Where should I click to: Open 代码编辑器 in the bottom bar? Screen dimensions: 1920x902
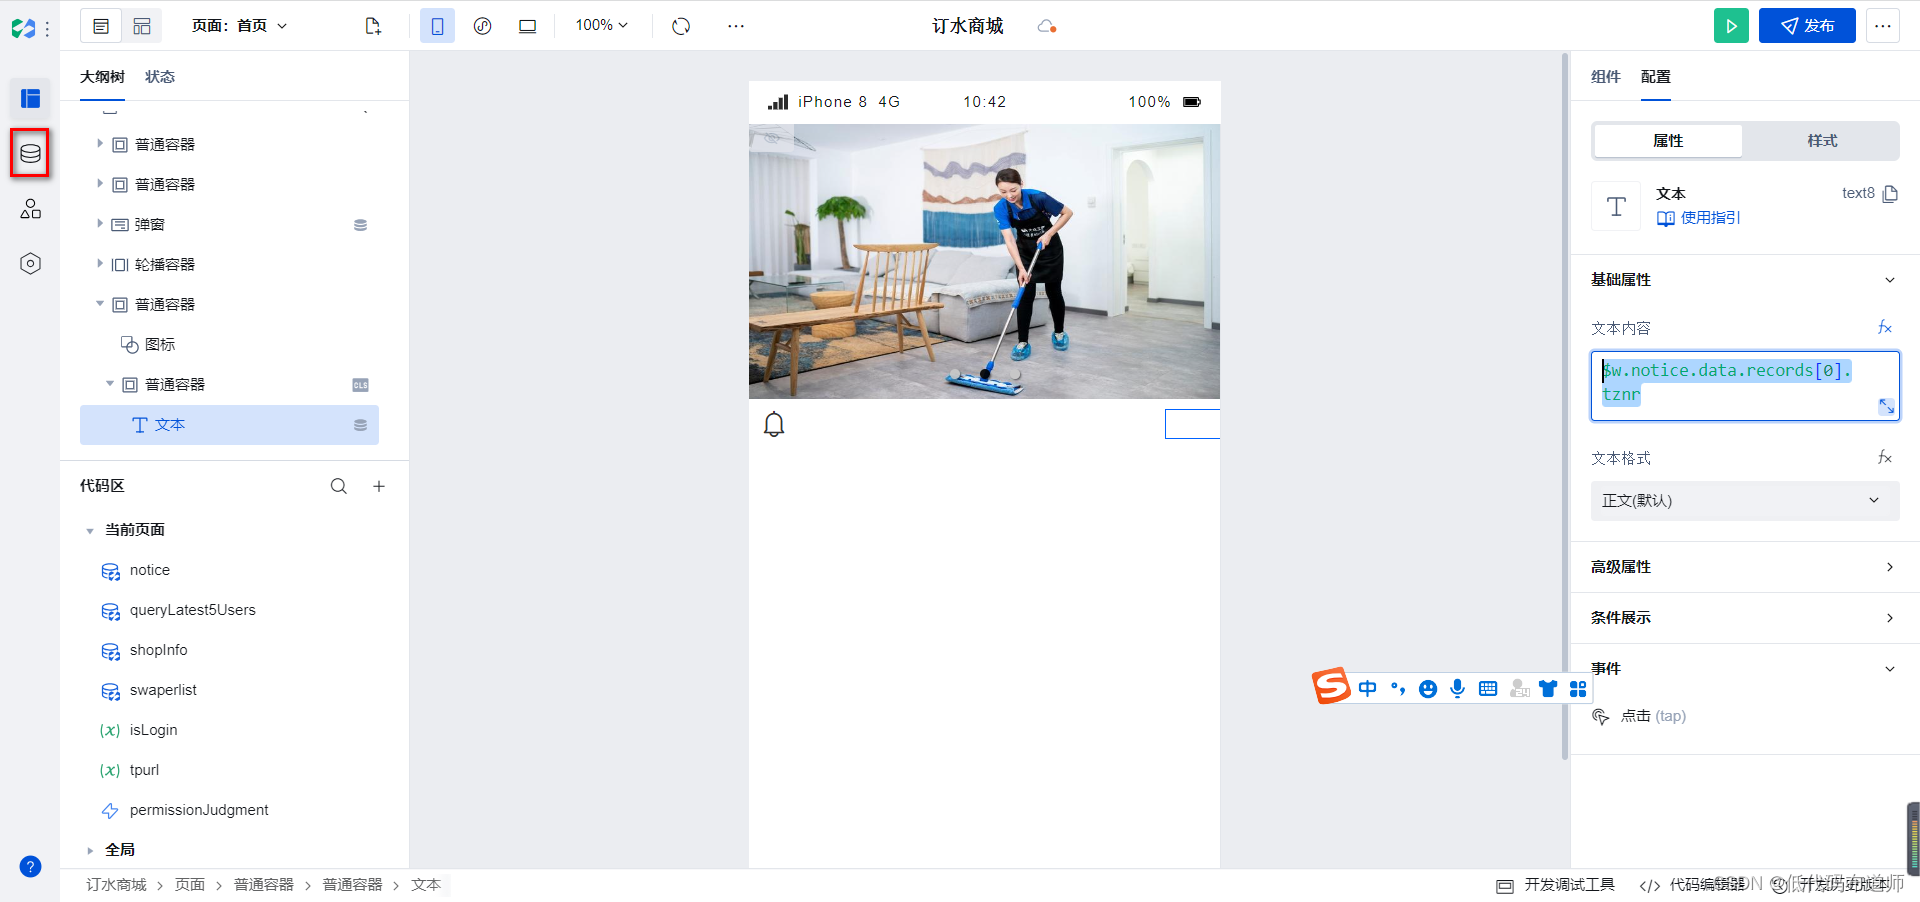pyautogui.click(x=1693, y=885)
